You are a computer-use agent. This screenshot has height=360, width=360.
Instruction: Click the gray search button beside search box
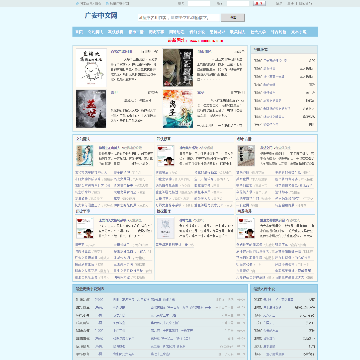coord(233,18)
